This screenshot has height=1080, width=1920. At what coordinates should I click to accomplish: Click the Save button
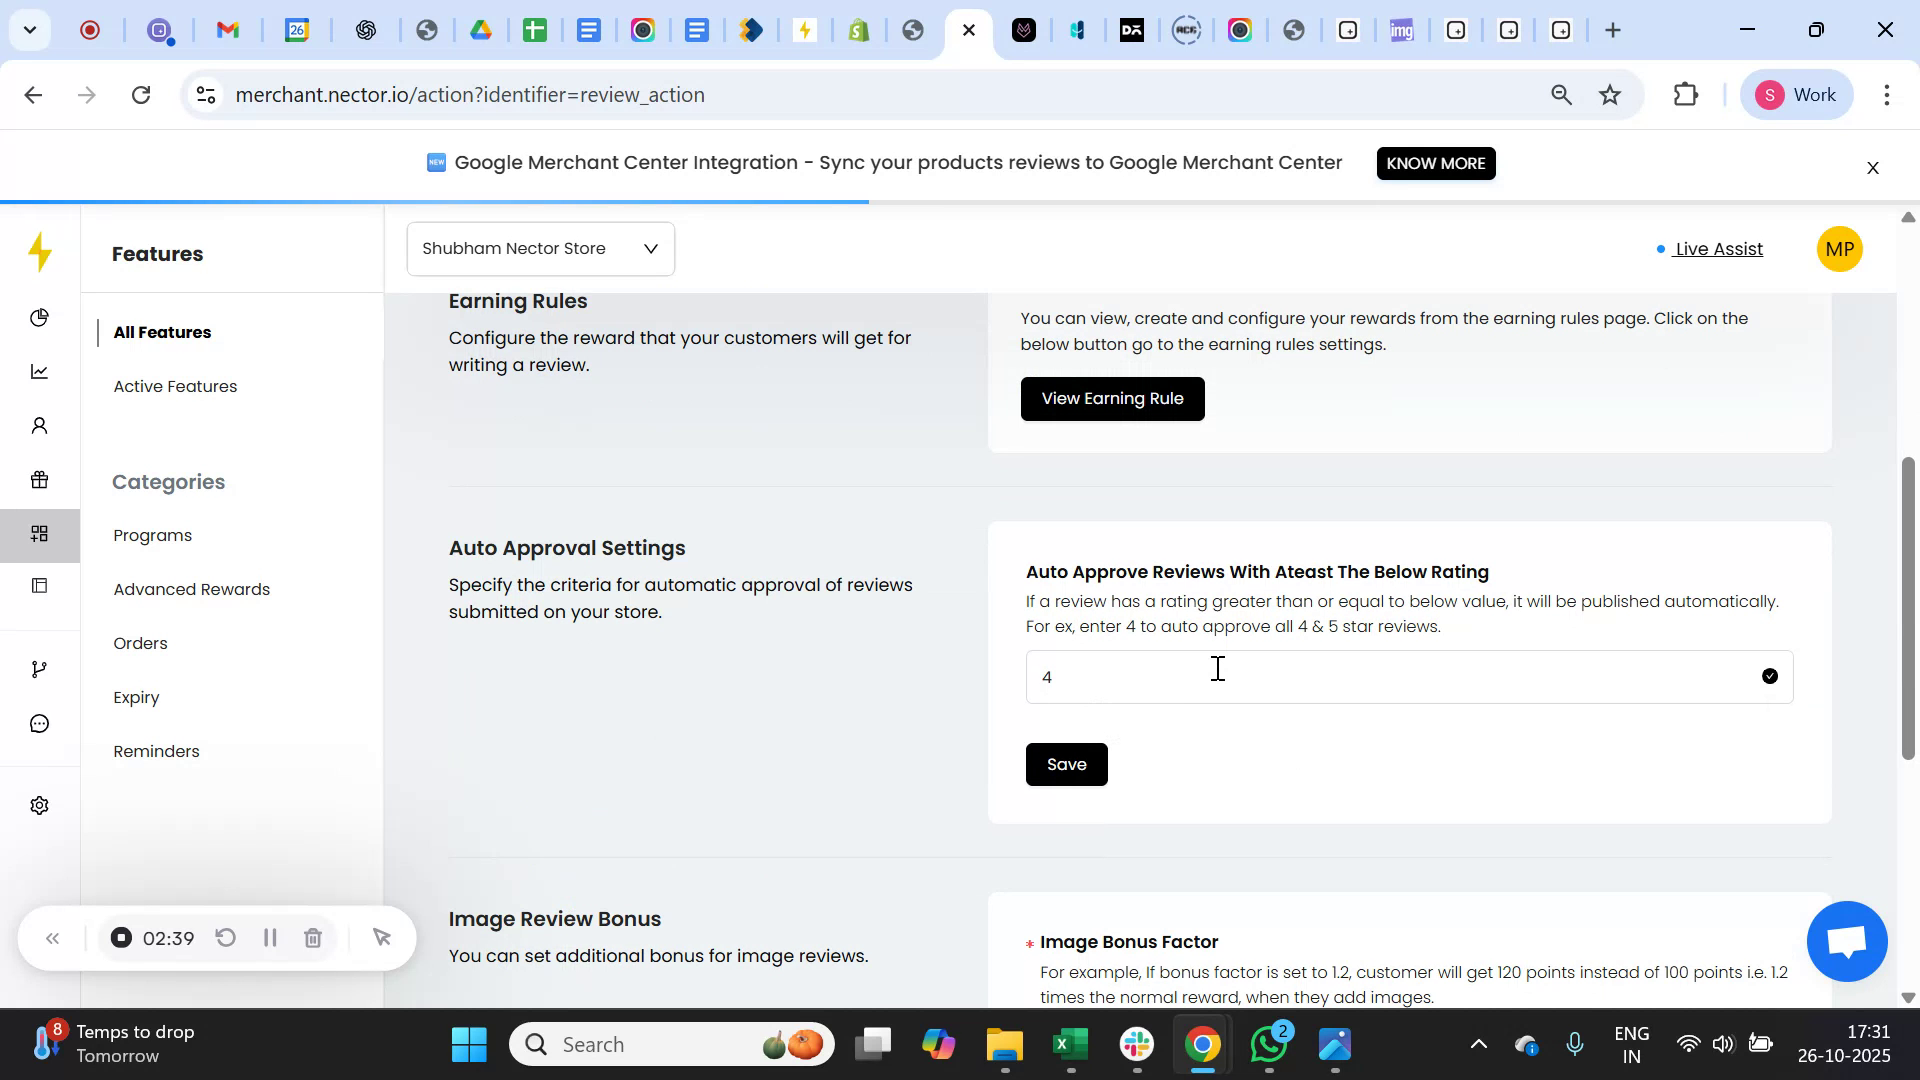click(x=1066, y=764)
